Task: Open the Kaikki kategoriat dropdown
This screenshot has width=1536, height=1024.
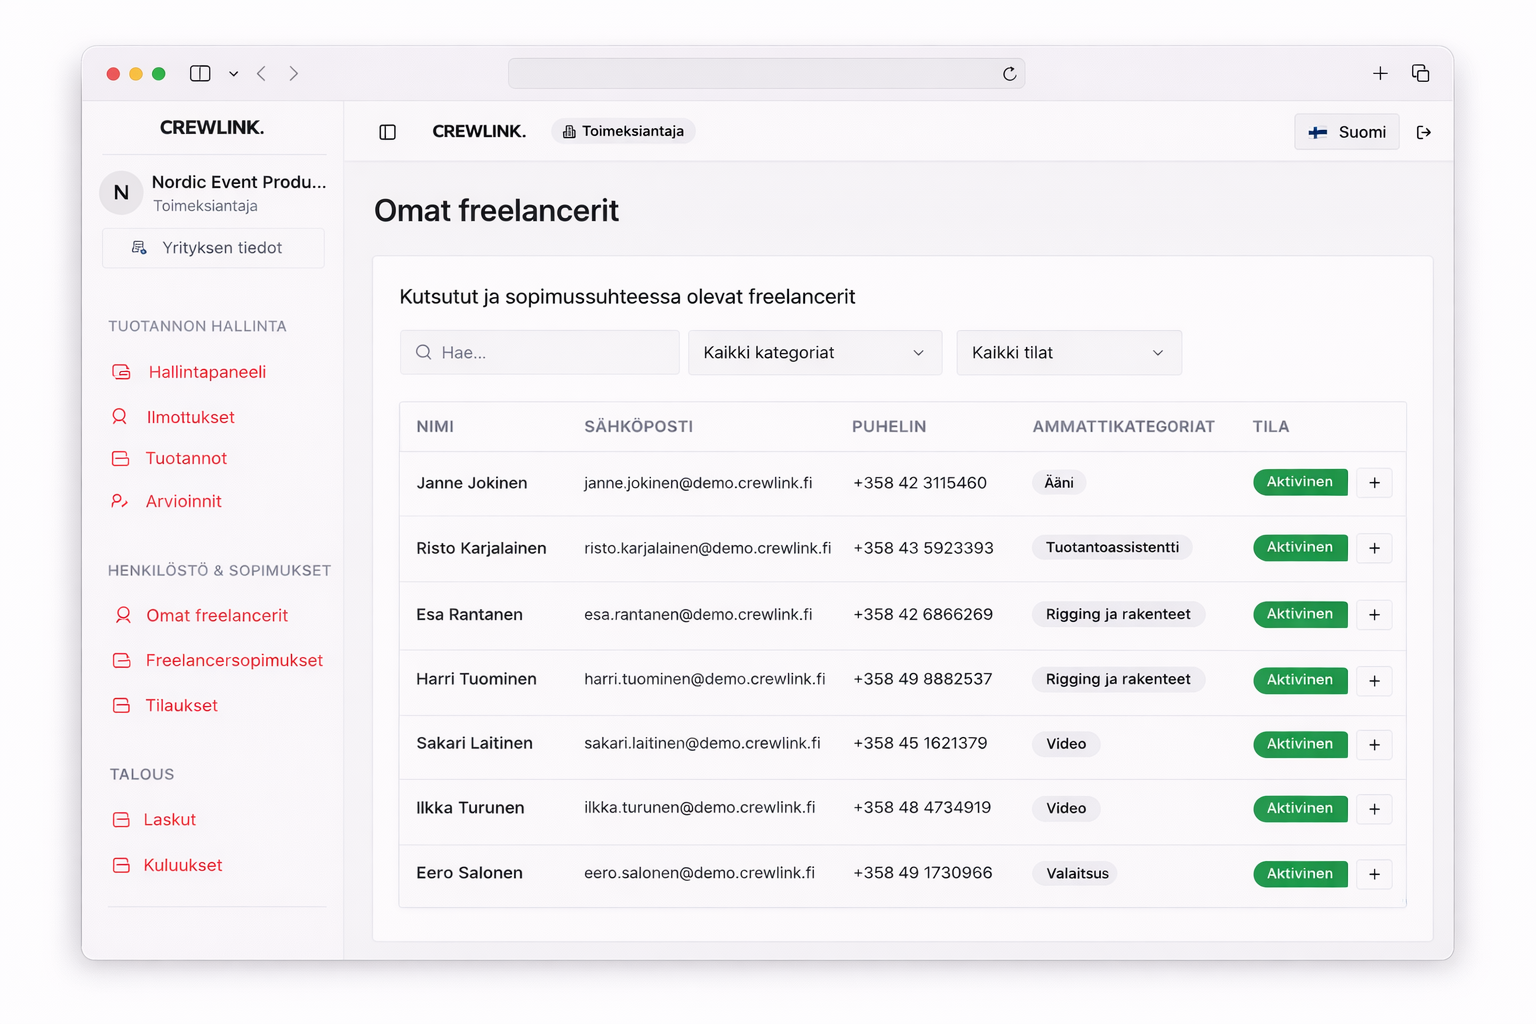Action: click(815, 353)
